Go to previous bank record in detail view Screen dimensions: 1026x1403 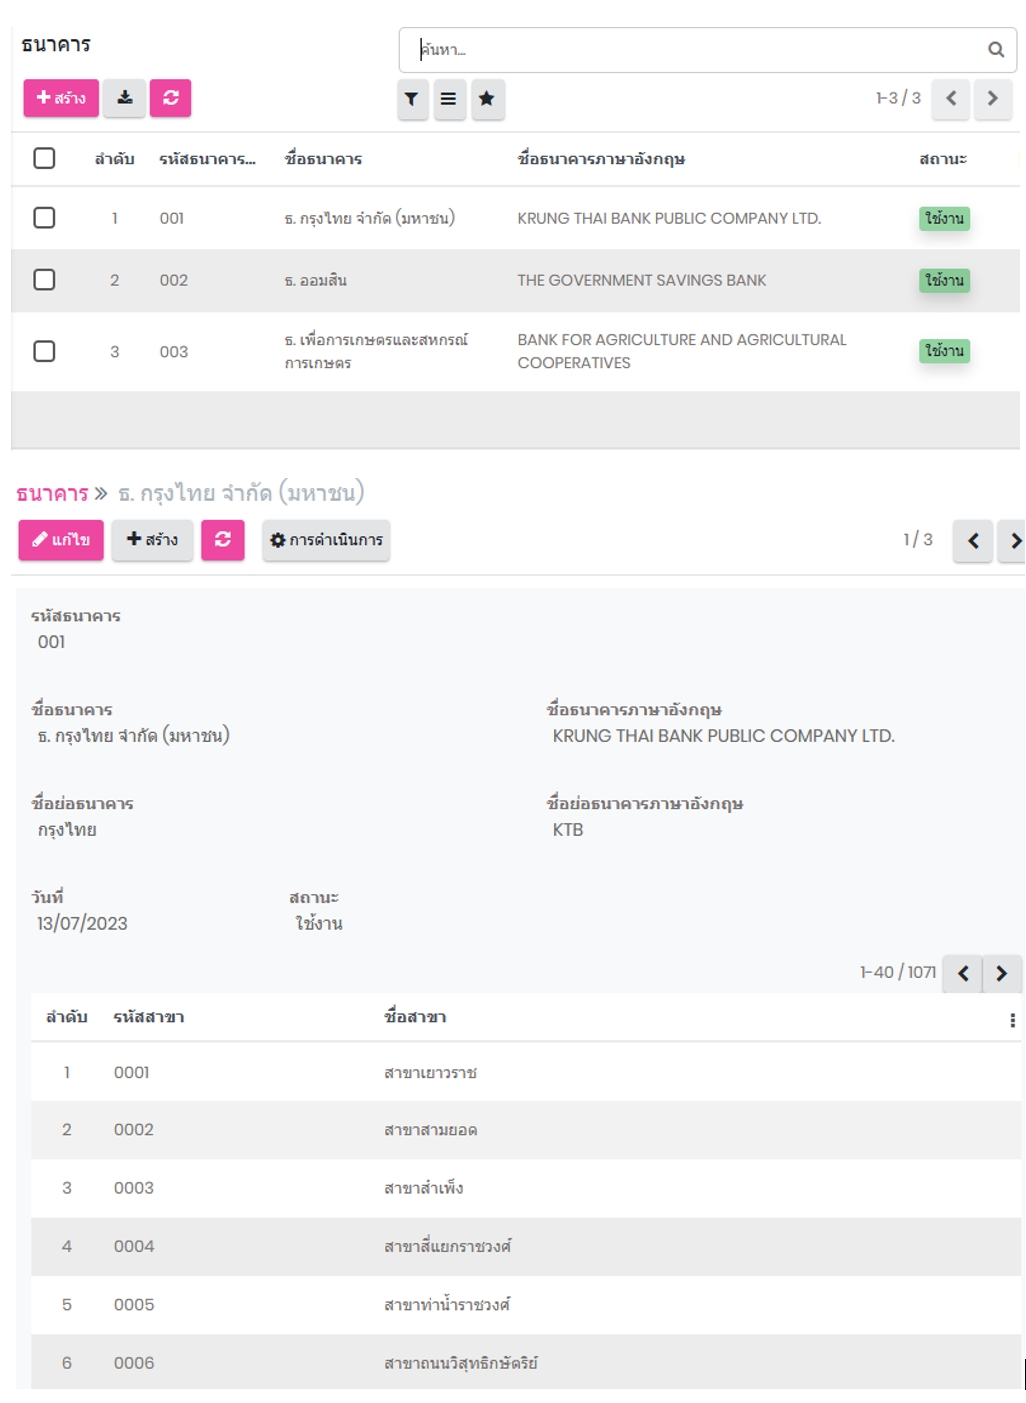click(x=972, y=541)
